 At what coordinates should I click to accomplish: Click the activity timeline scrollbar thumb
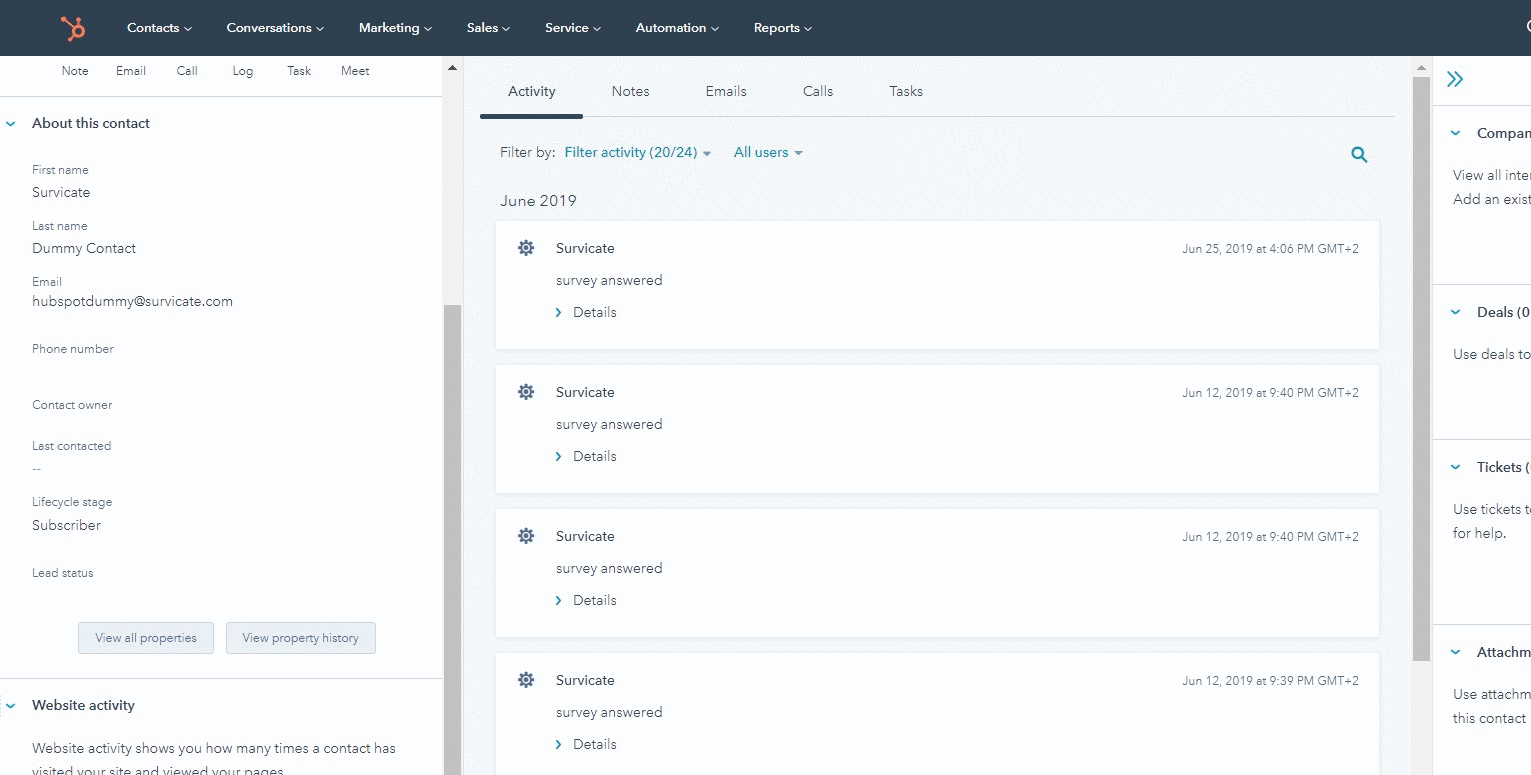click(1421, 368)
